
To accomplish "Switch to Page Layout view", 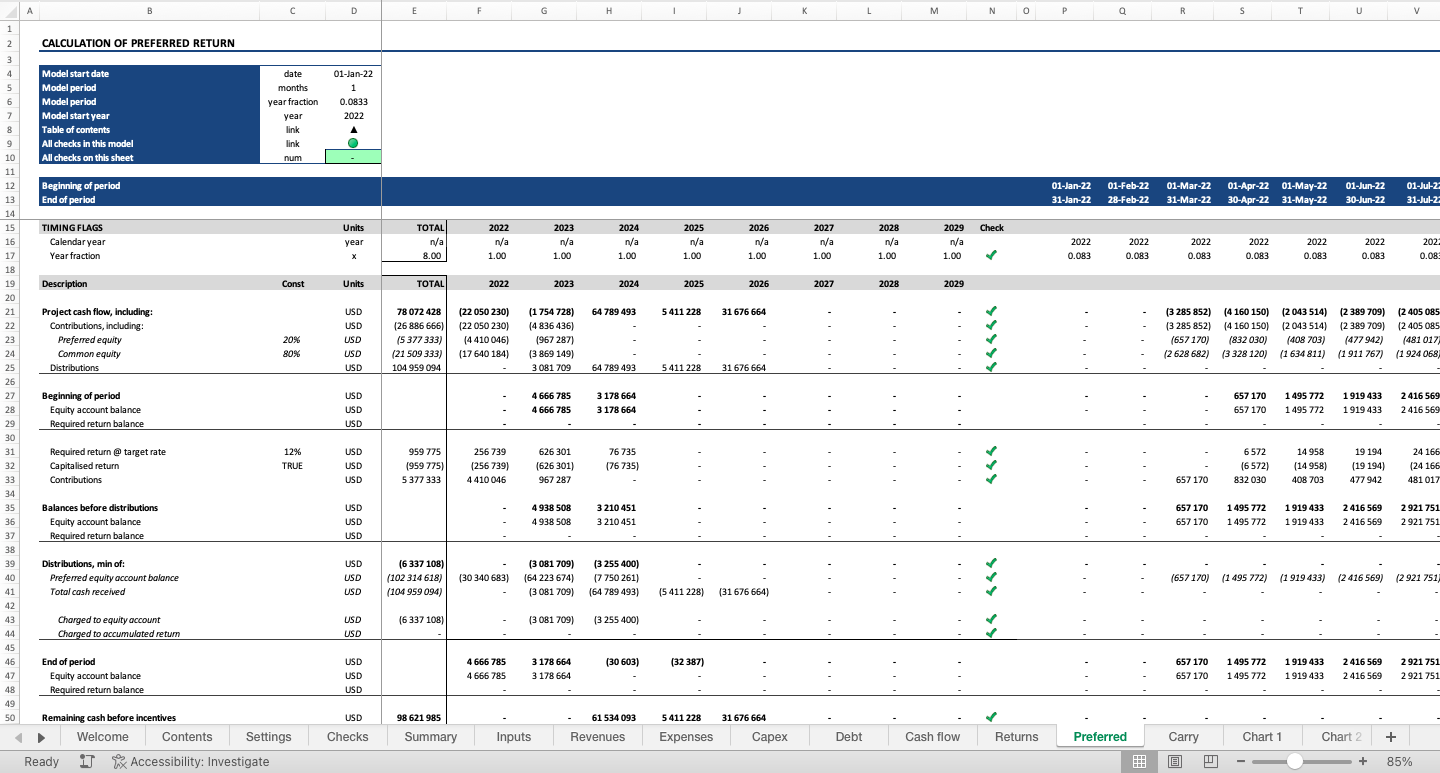I will [x=1175, y=761].
